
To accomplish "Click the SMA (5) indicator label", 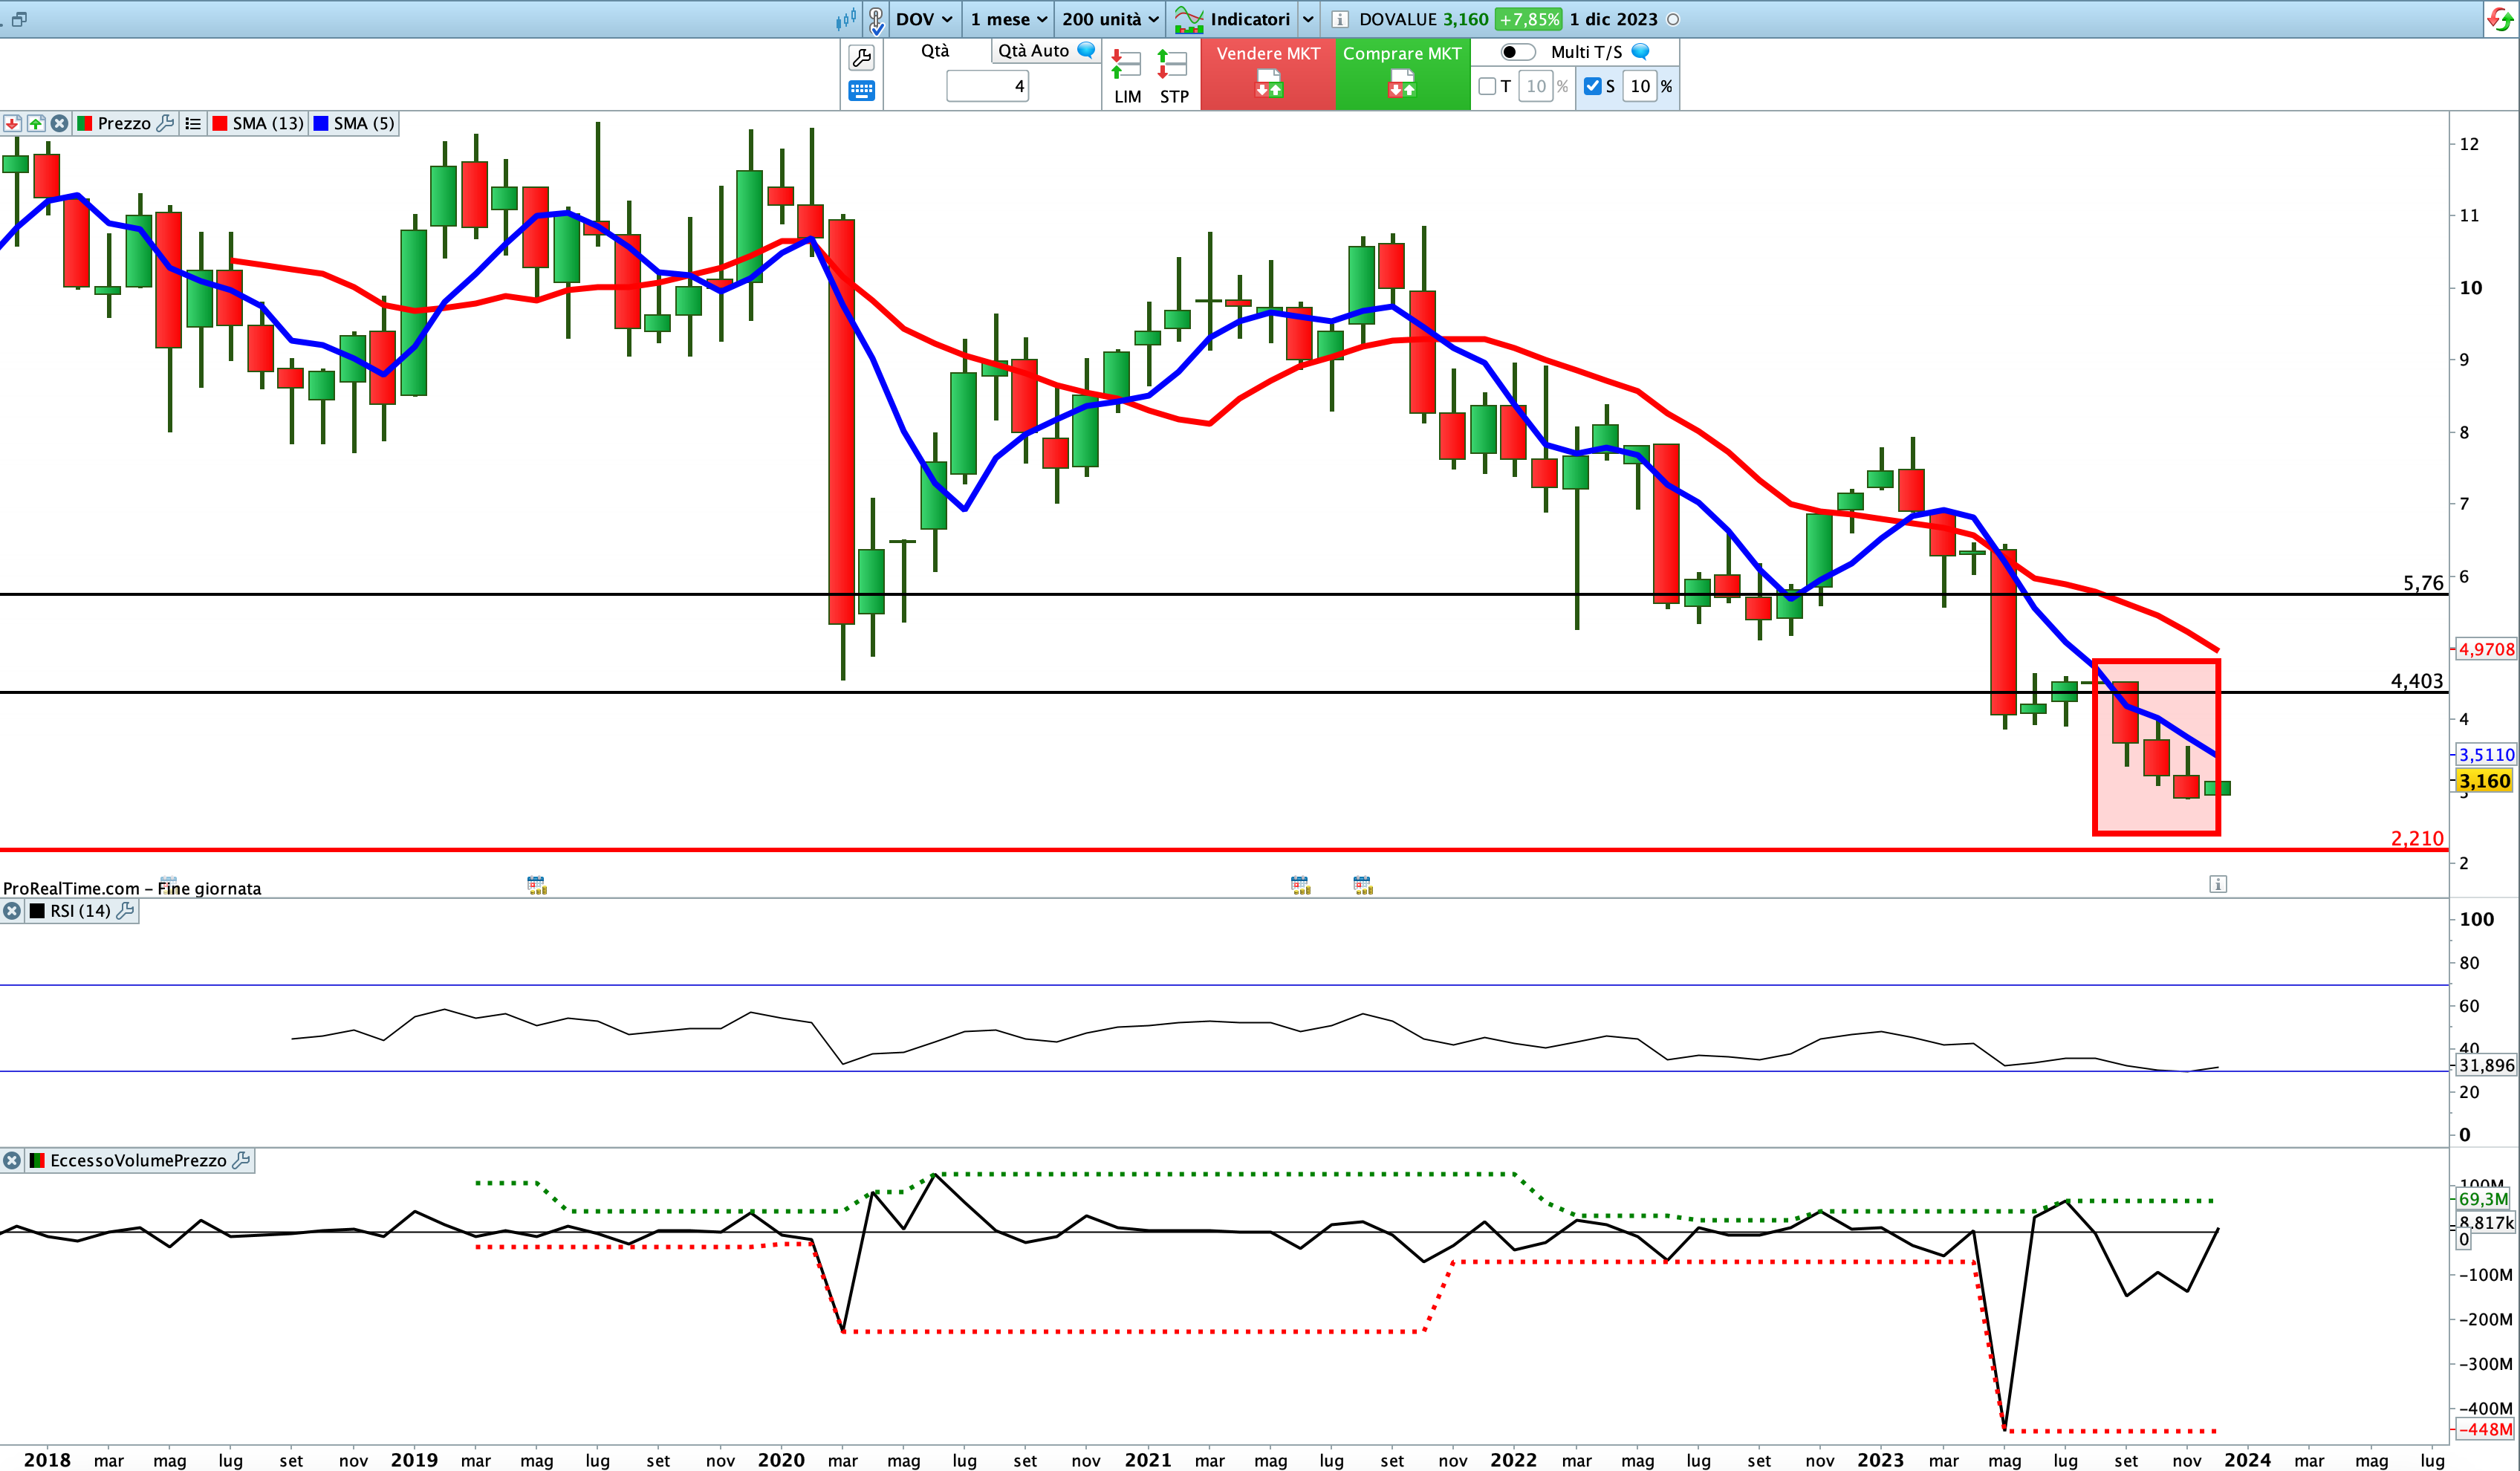I will tap(364, 123).
